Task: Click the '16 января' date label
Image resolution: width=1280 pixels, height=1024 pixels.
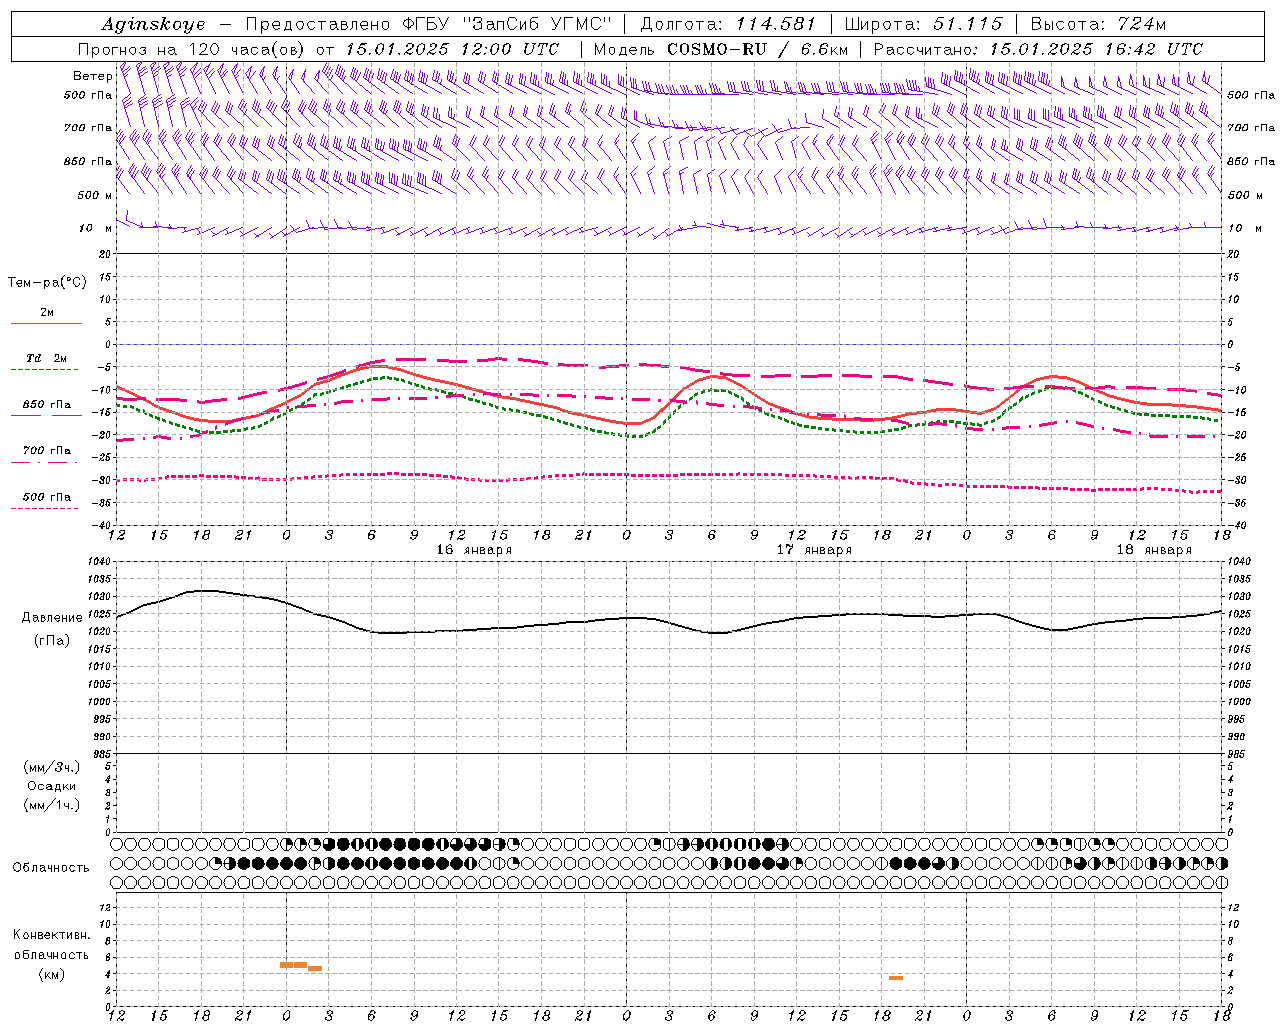Action: pos(474,550)
